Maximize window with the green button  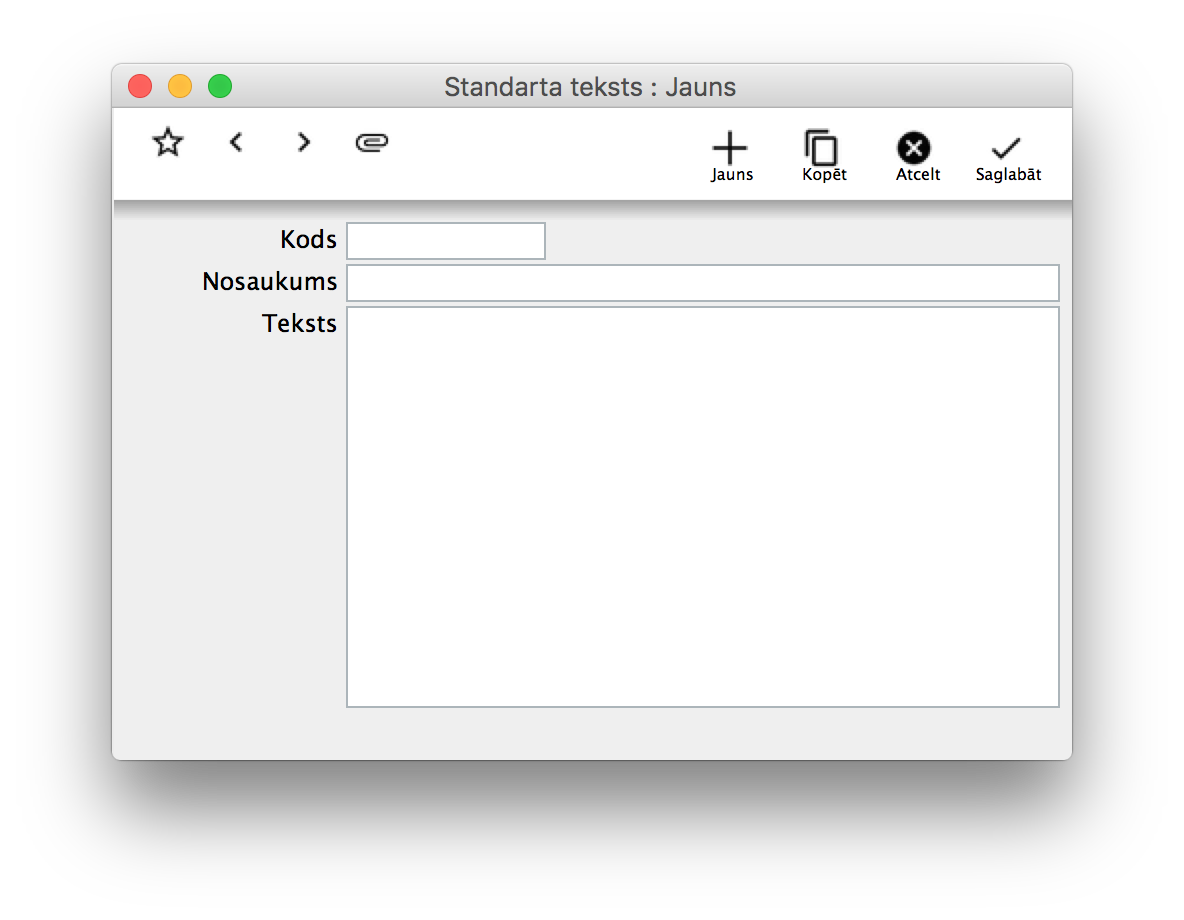point(220,87)
